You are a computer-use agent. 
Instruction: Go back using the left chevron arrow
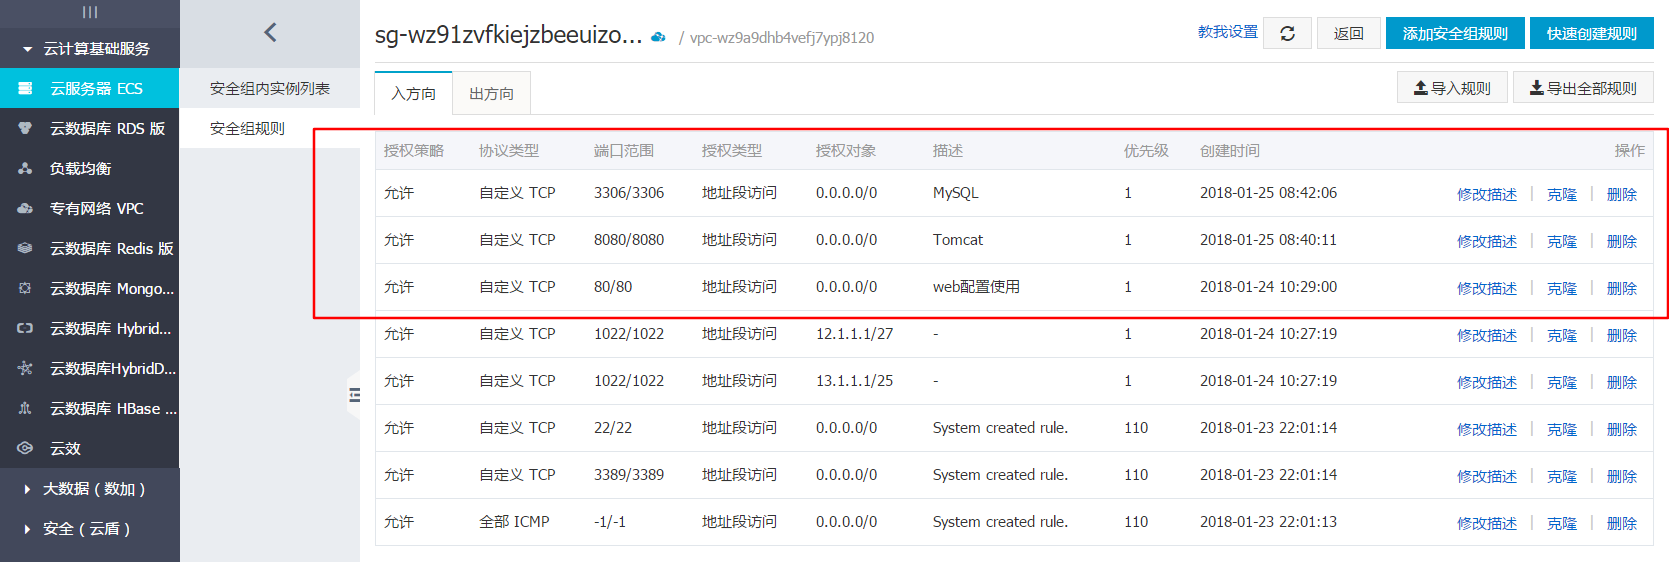coord(270,32)
